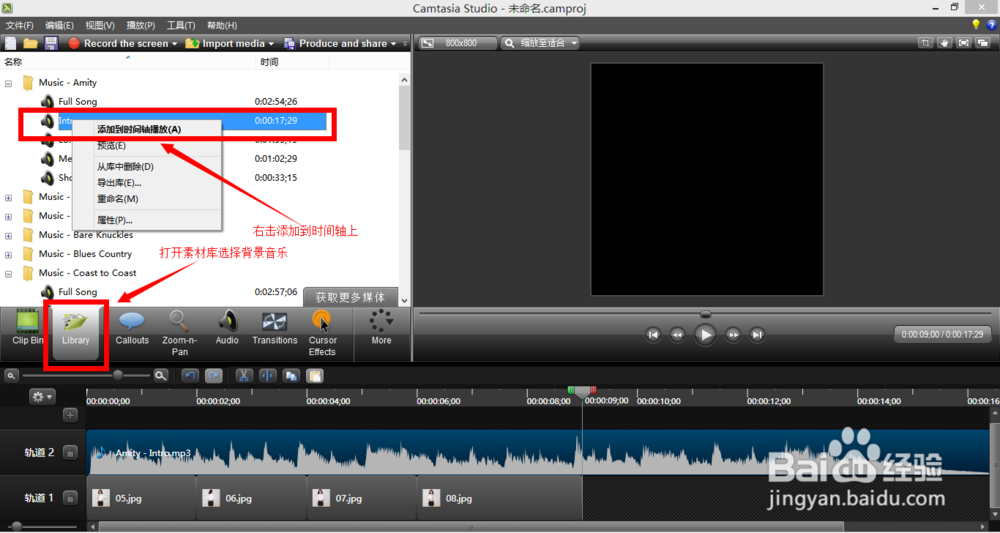Select the 06.jpg clip on track 1
The image size is (1000, 533).
click(x=251, y=498)
